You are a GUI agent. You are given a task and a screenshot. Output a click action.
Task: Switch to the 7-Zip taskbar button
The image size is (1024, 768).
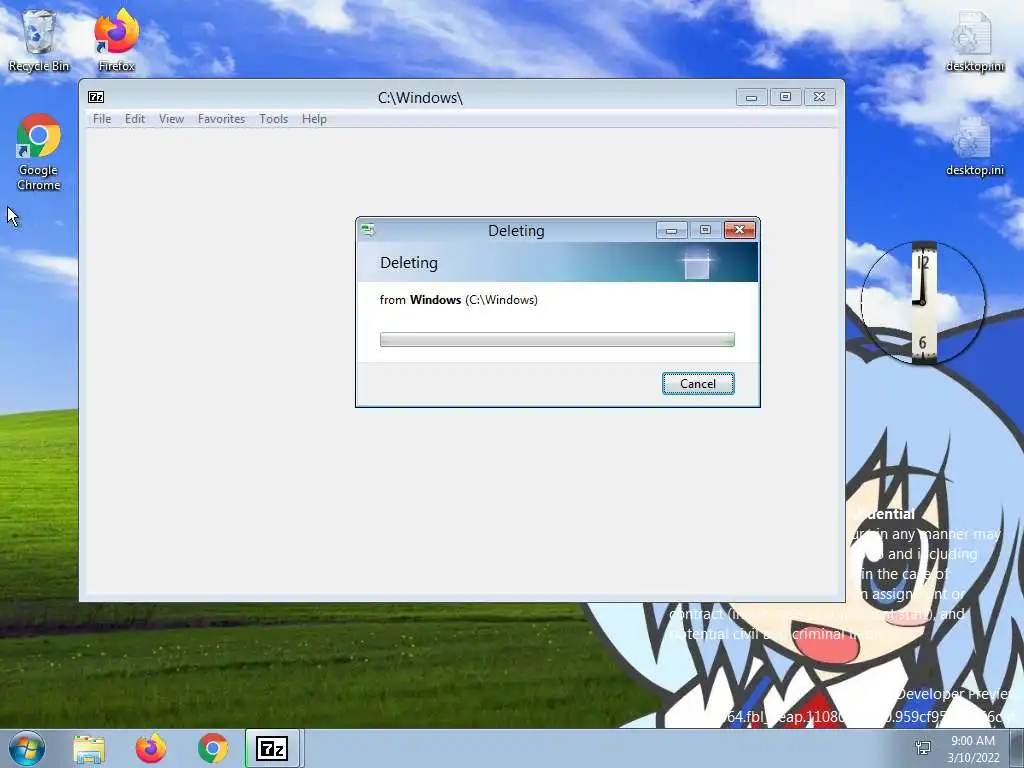pyautogui.click(x=272, y=748)
